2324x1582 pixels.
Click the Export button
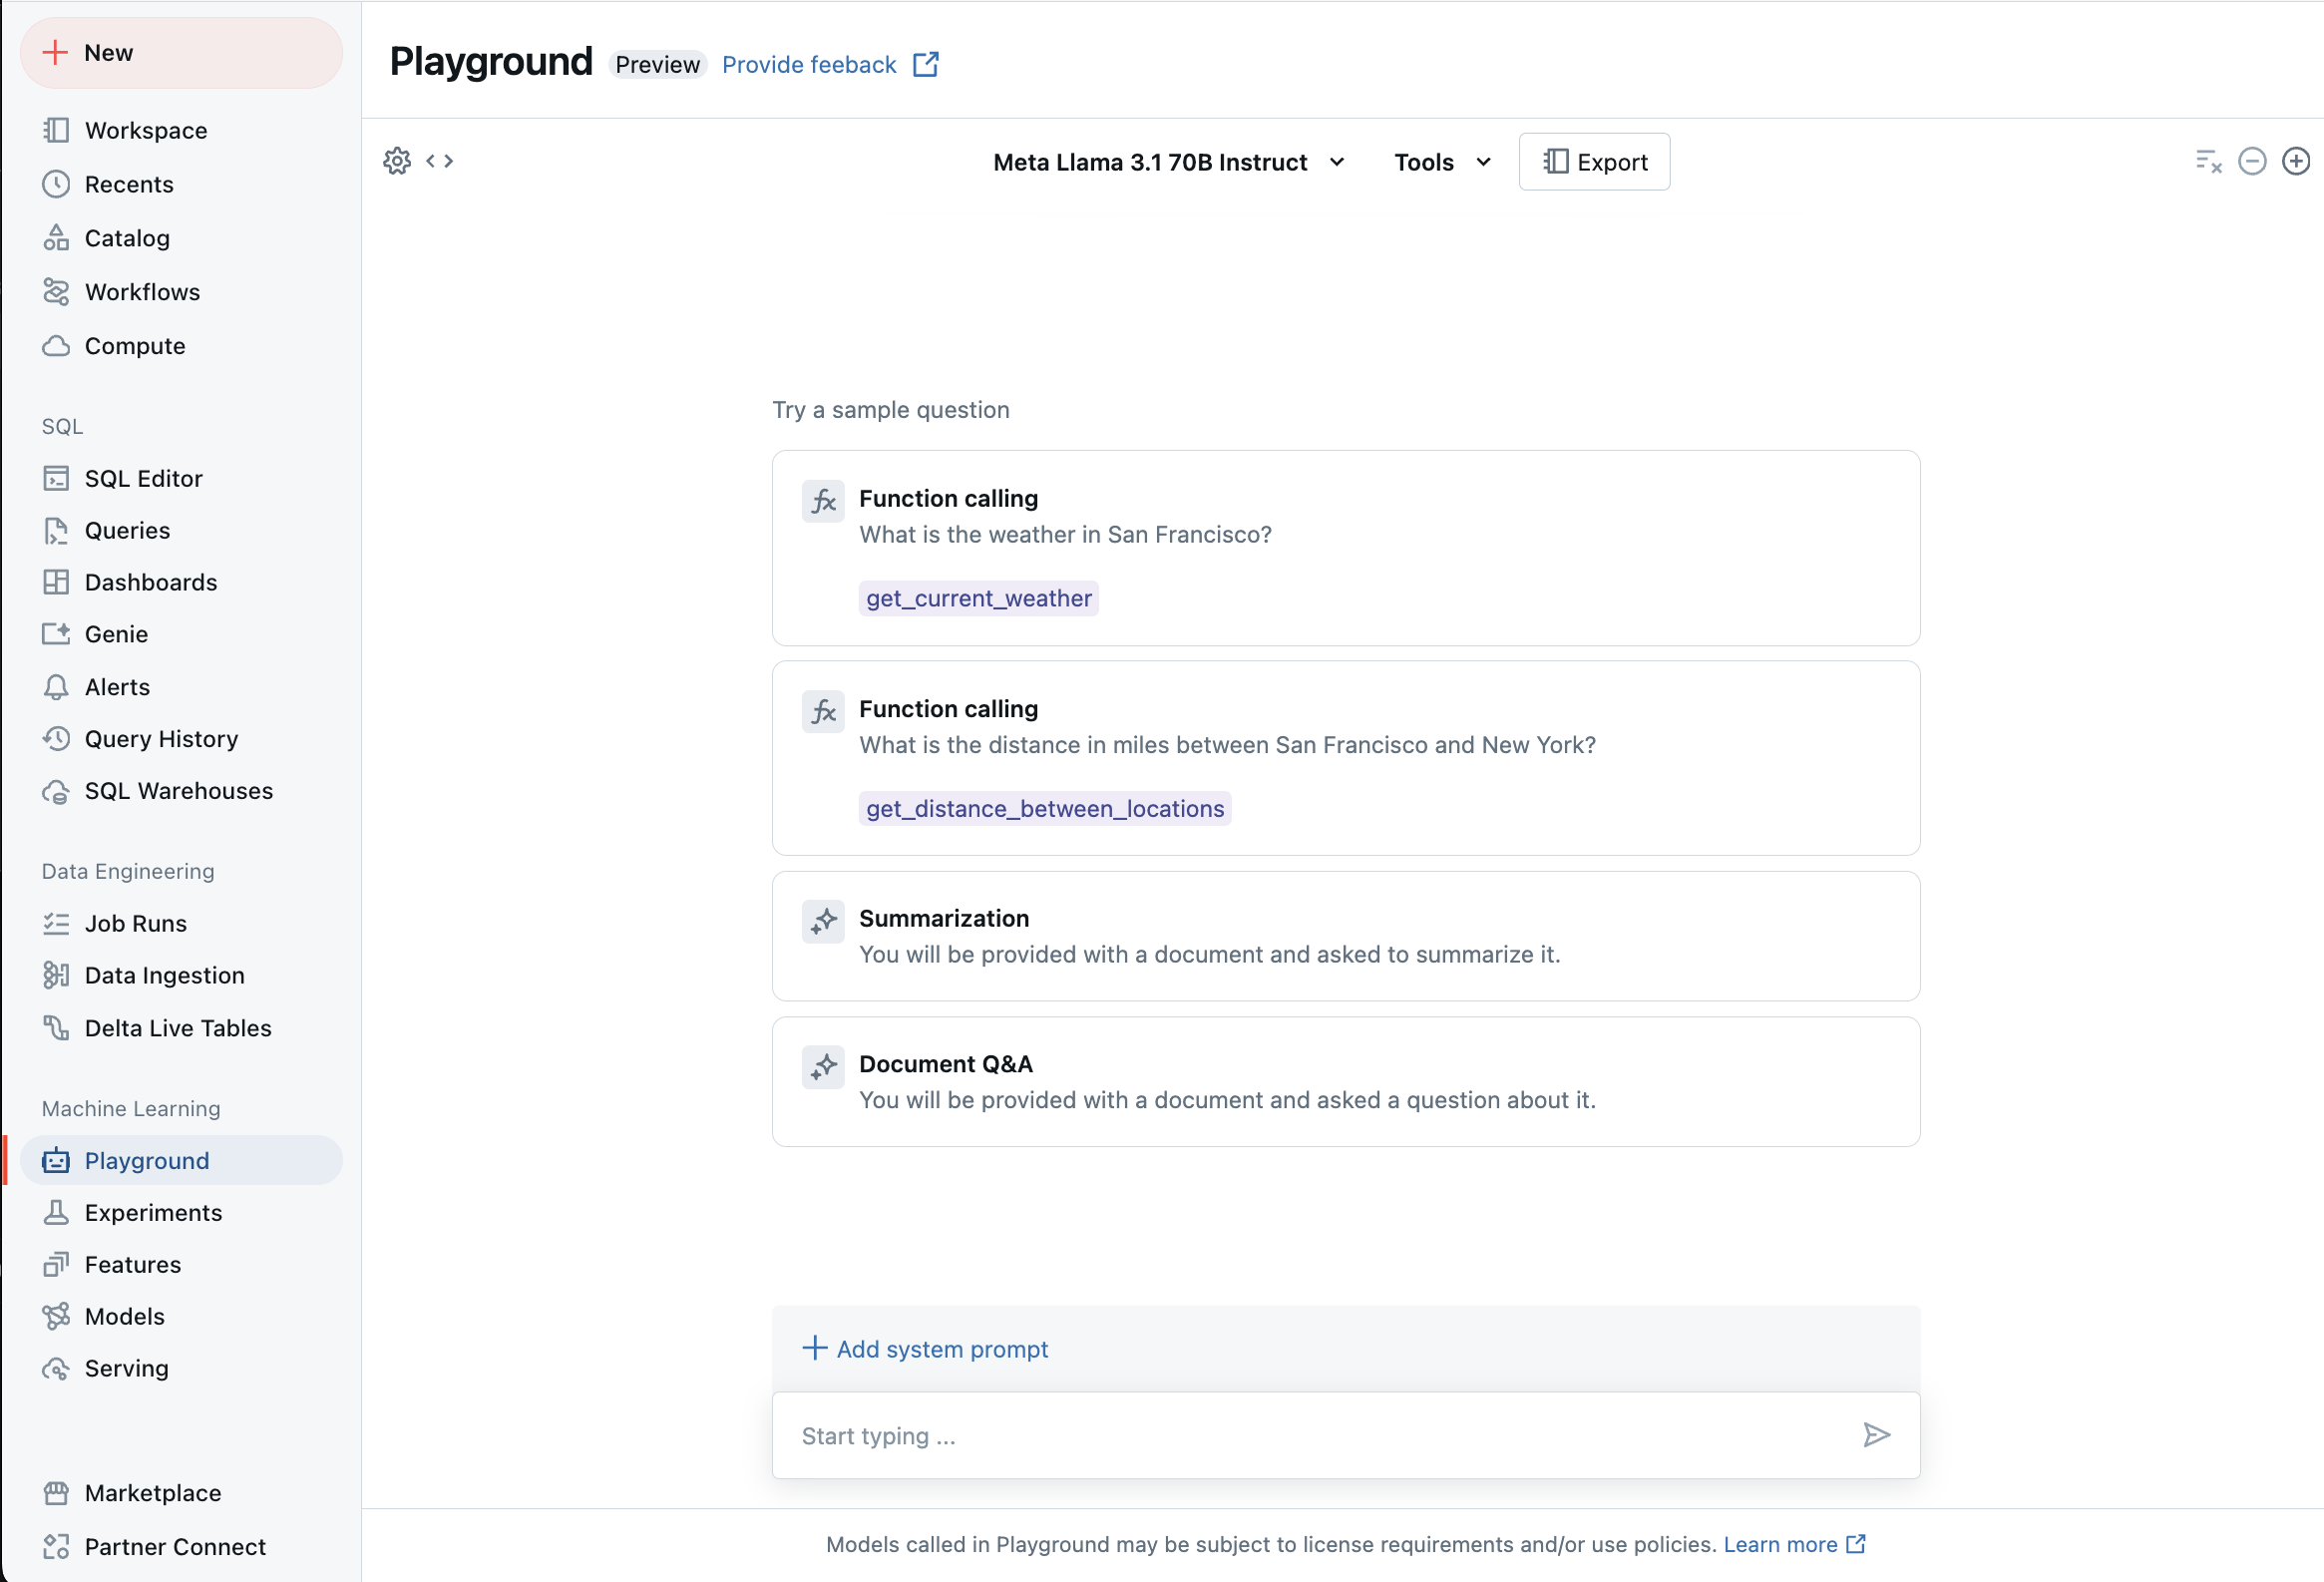(x=1592, y=161)
